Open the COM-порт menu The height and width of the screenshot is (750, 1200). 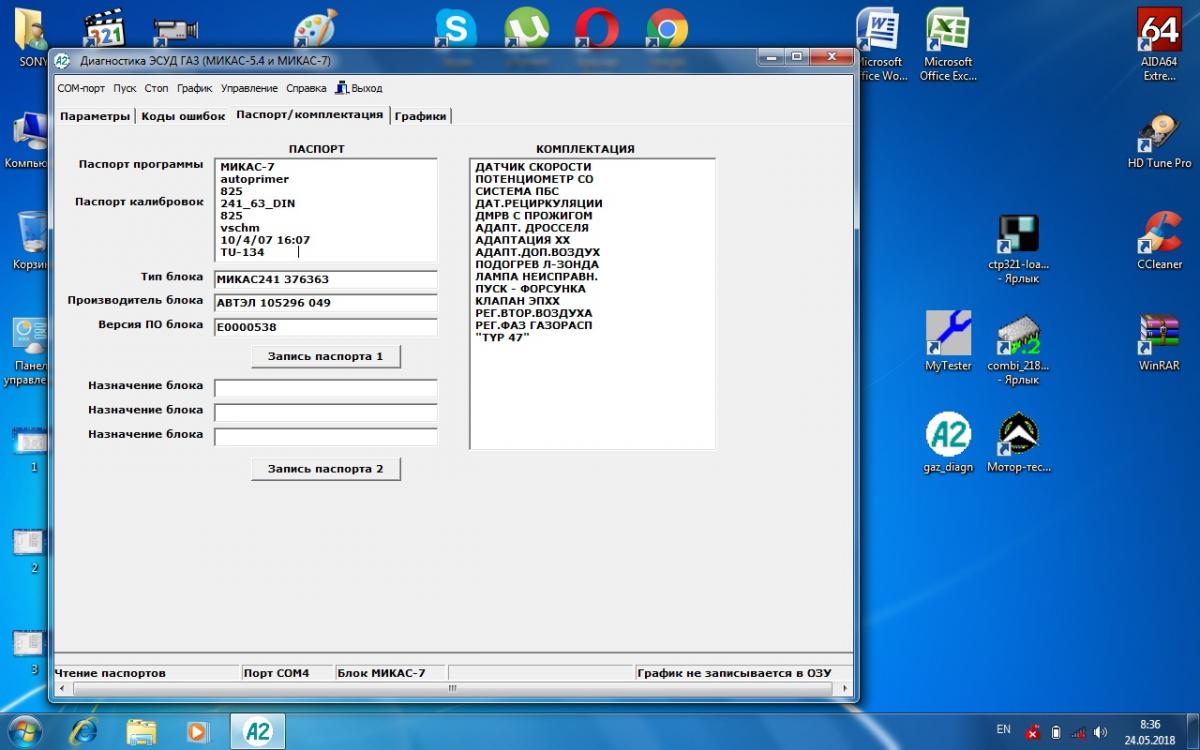pos(81,88)
